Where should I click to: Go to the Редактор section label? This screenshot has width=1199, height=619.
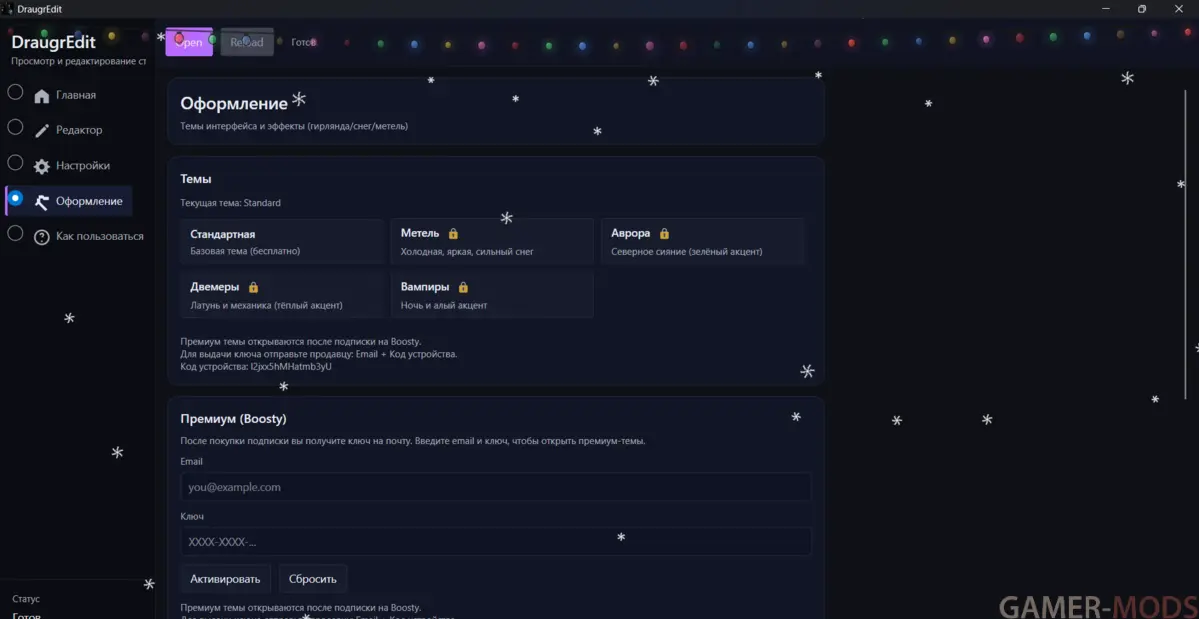(x=79, y=130)
